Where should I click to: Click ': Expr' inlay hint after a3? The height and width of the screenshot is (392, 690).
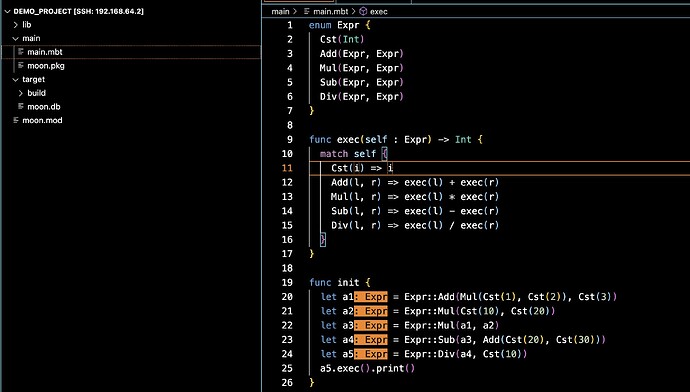tap(371, 326)
